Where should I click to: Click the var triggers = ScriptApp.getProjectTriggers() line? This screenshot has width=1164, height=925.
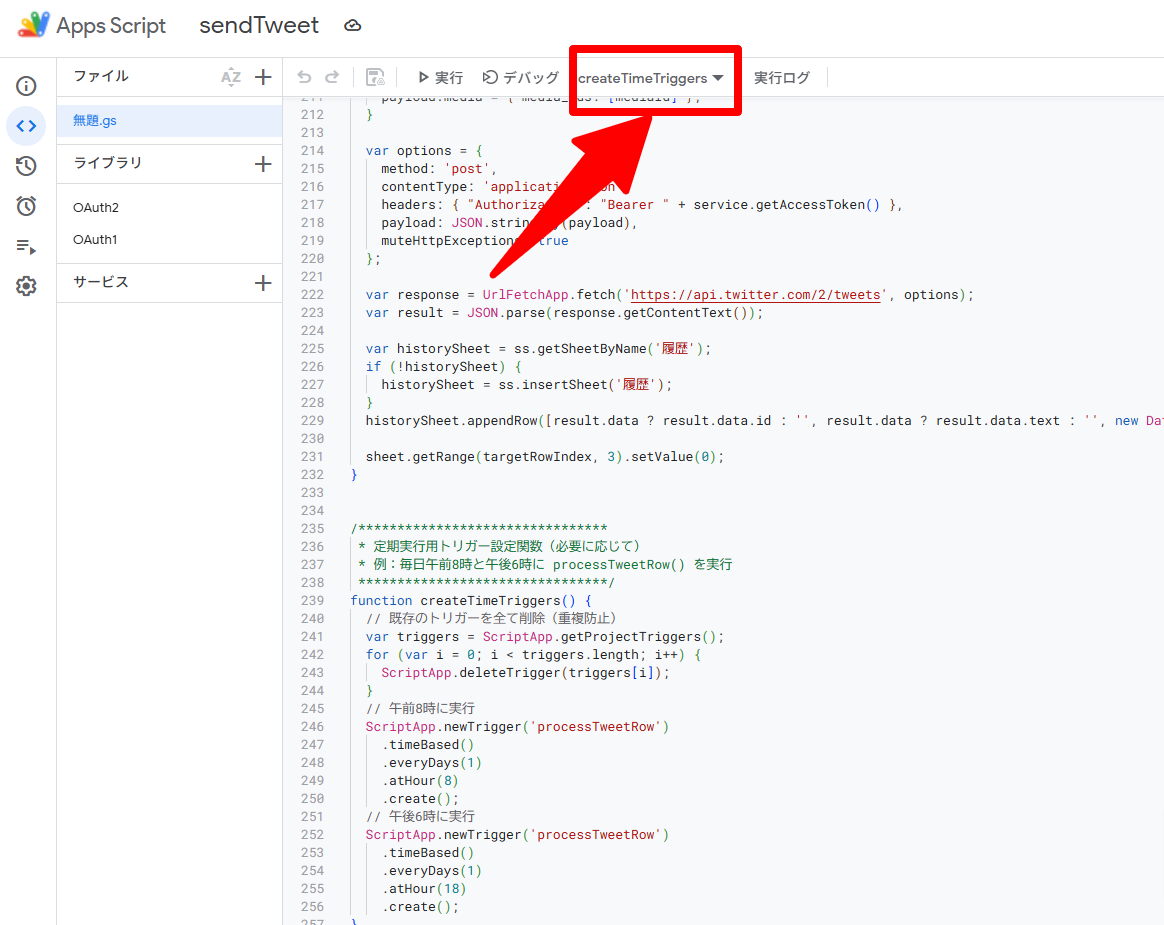point(544,637)
